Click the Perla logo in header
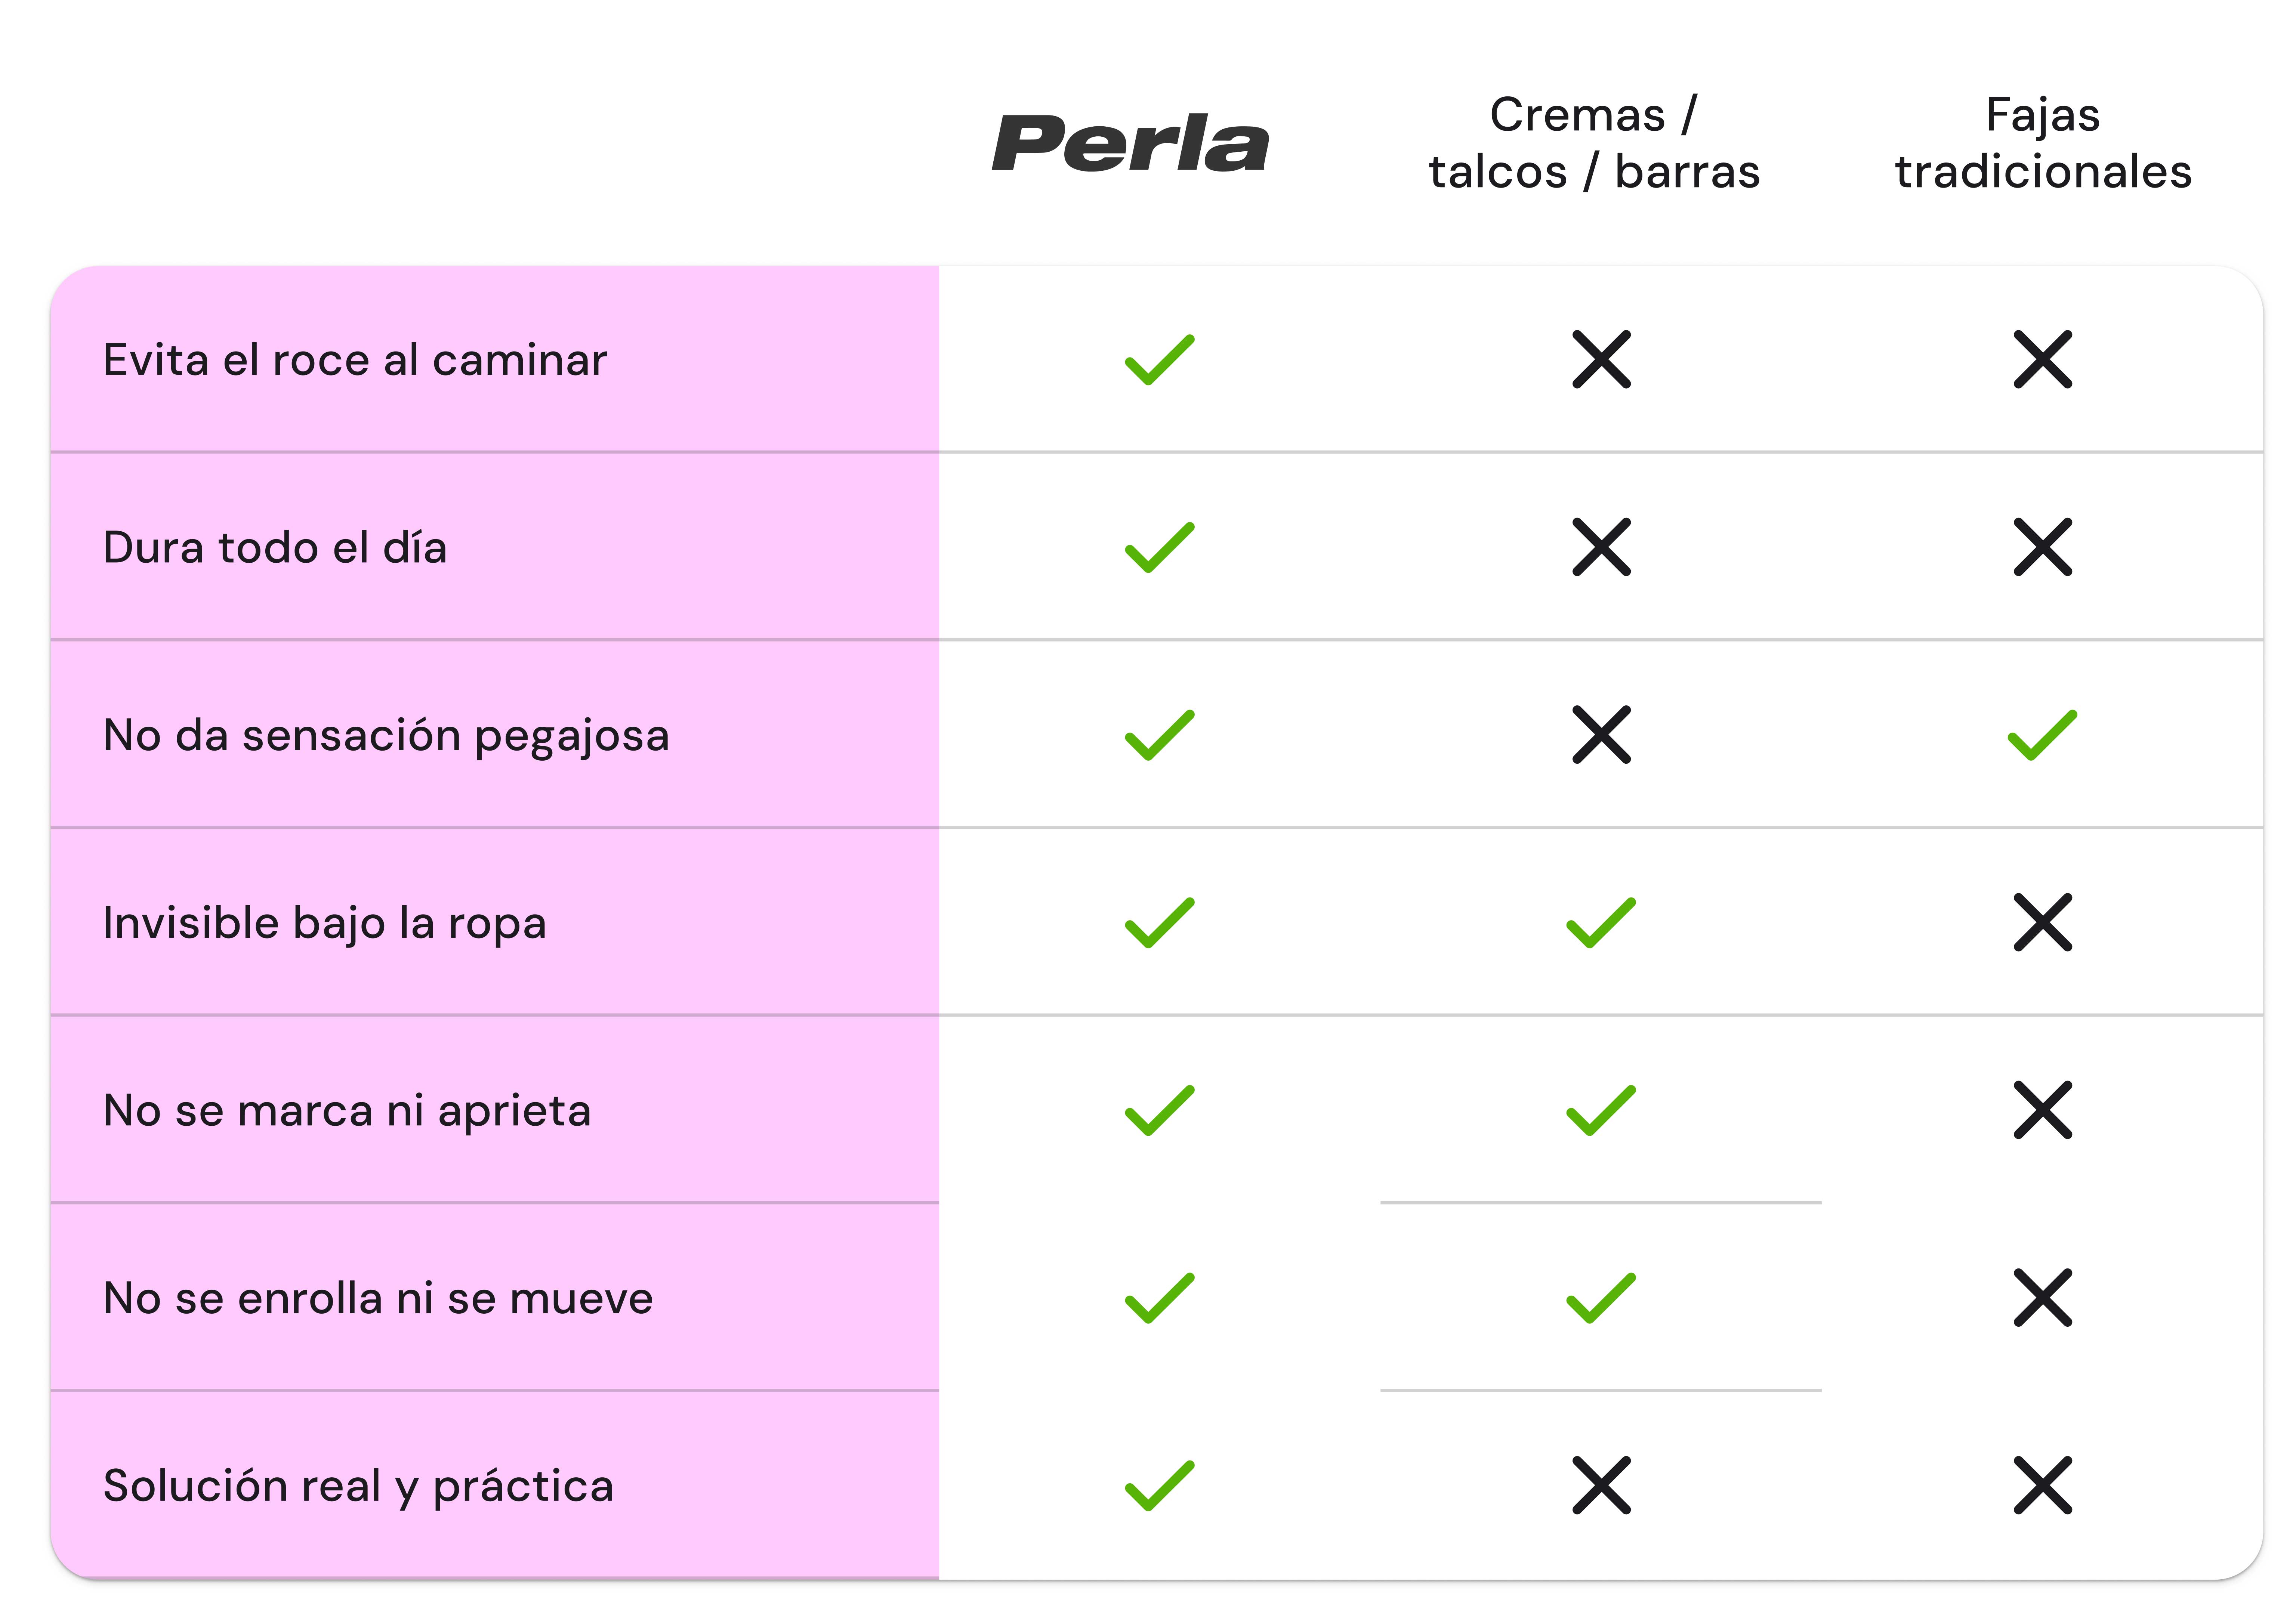 [x=1130, y=144]
